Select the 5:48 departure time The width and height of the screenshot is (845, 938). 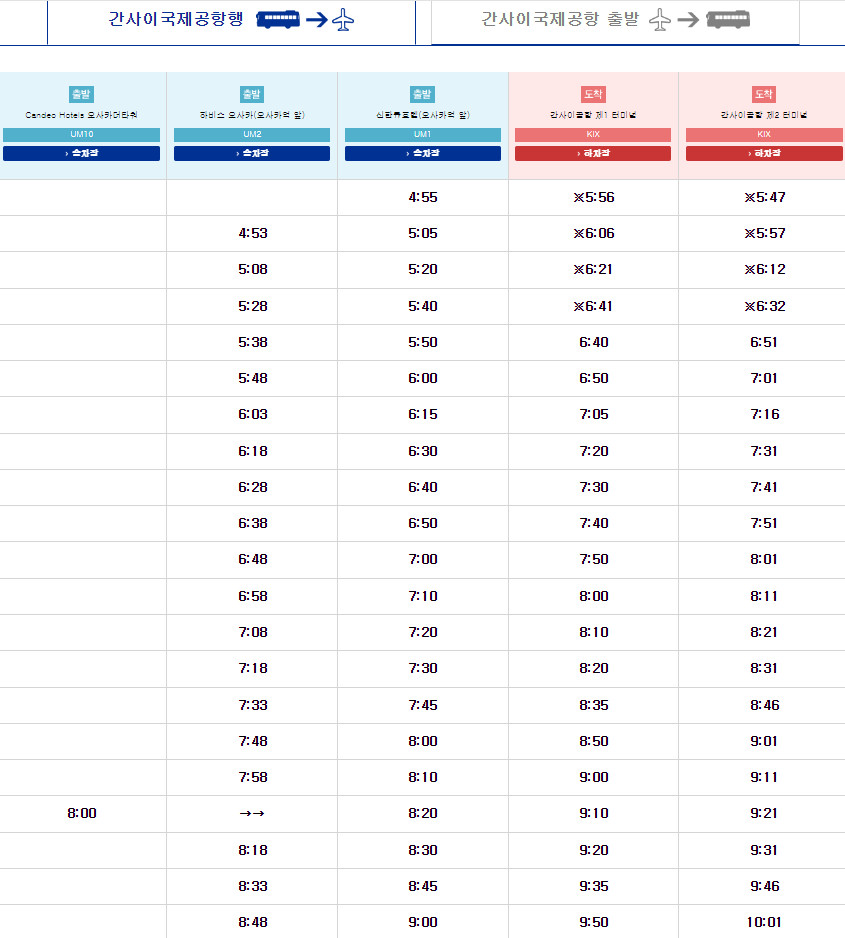pyautogui.click(x=252, y=378)
